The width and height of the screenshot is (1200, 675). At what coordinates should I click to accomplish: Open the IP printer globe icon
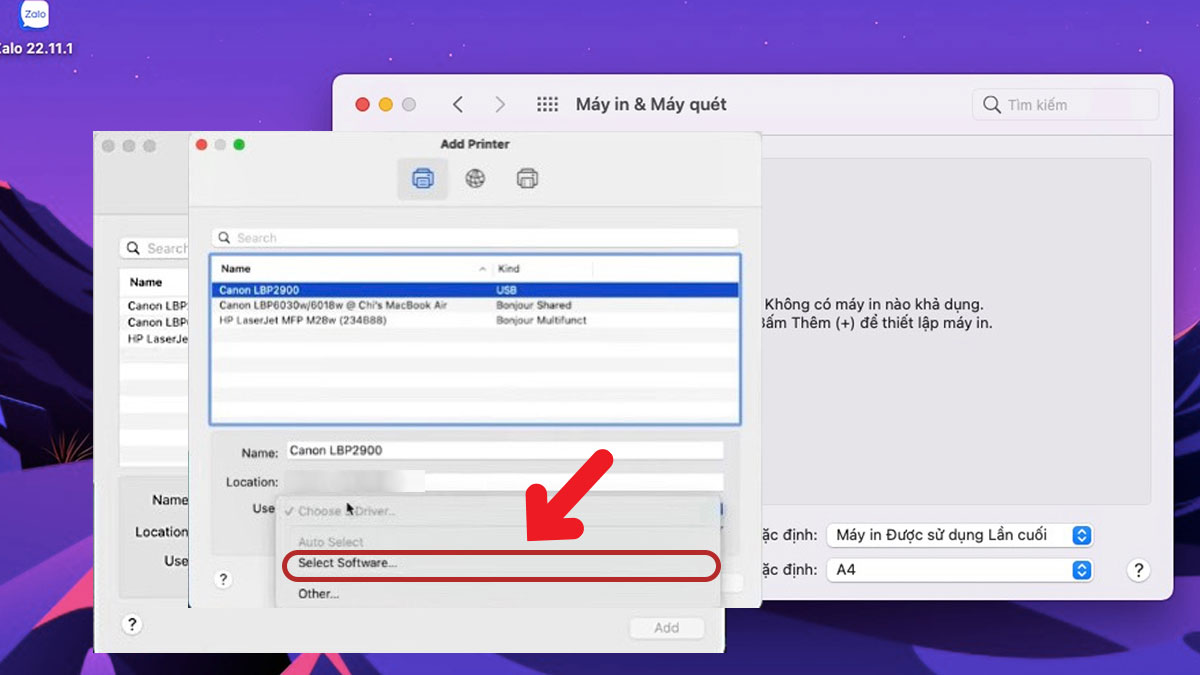[474, 179]
